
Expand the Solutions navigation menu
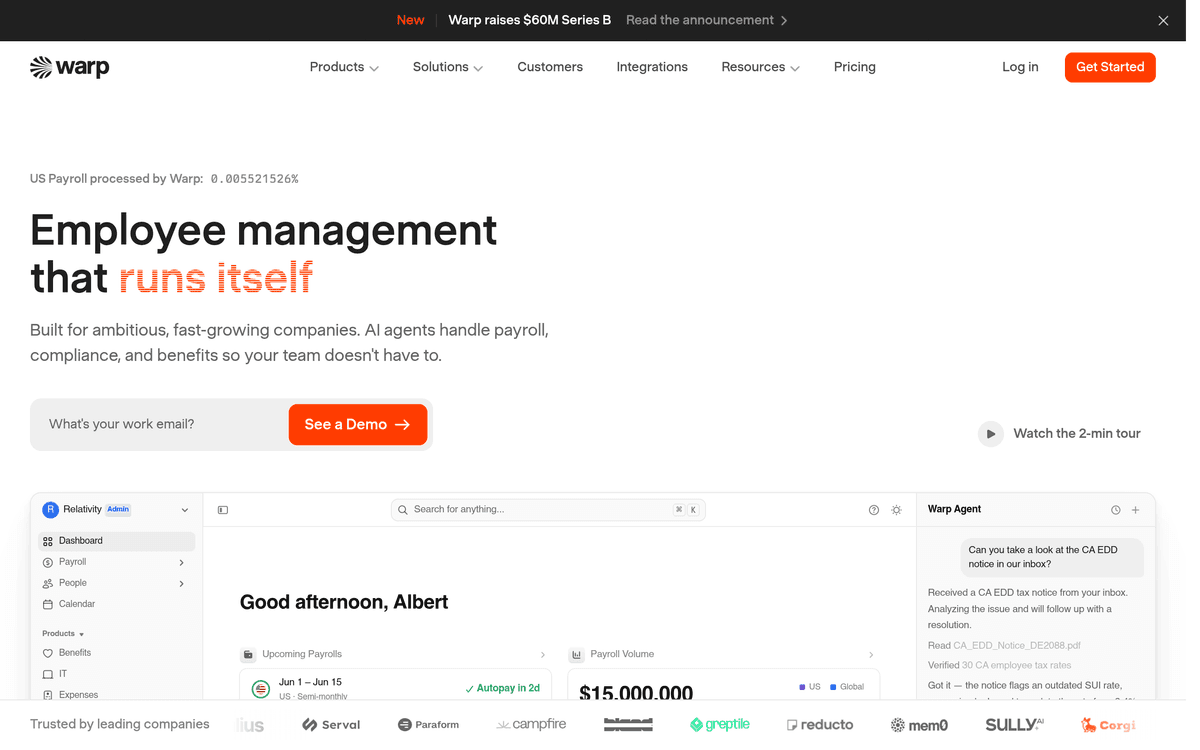pyautogui.click(x=448, y=67)
